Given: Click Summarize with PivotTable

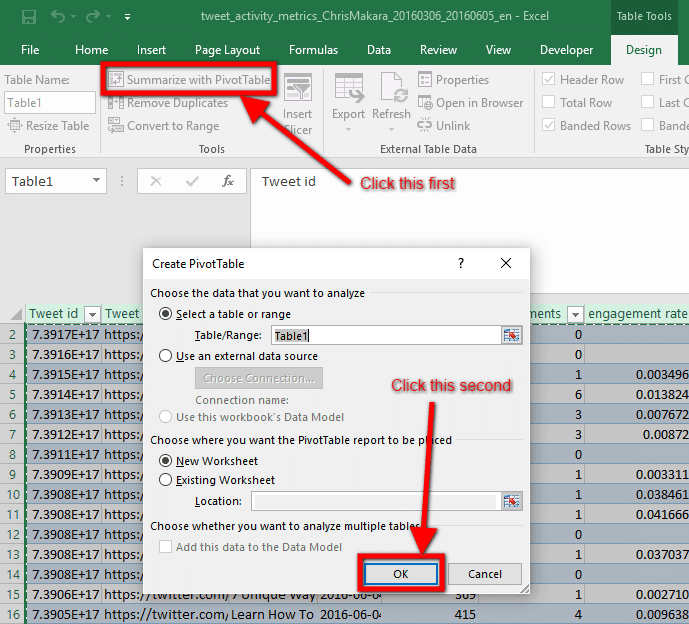Looking at the screenshot, I should click(x=189, y=80).
